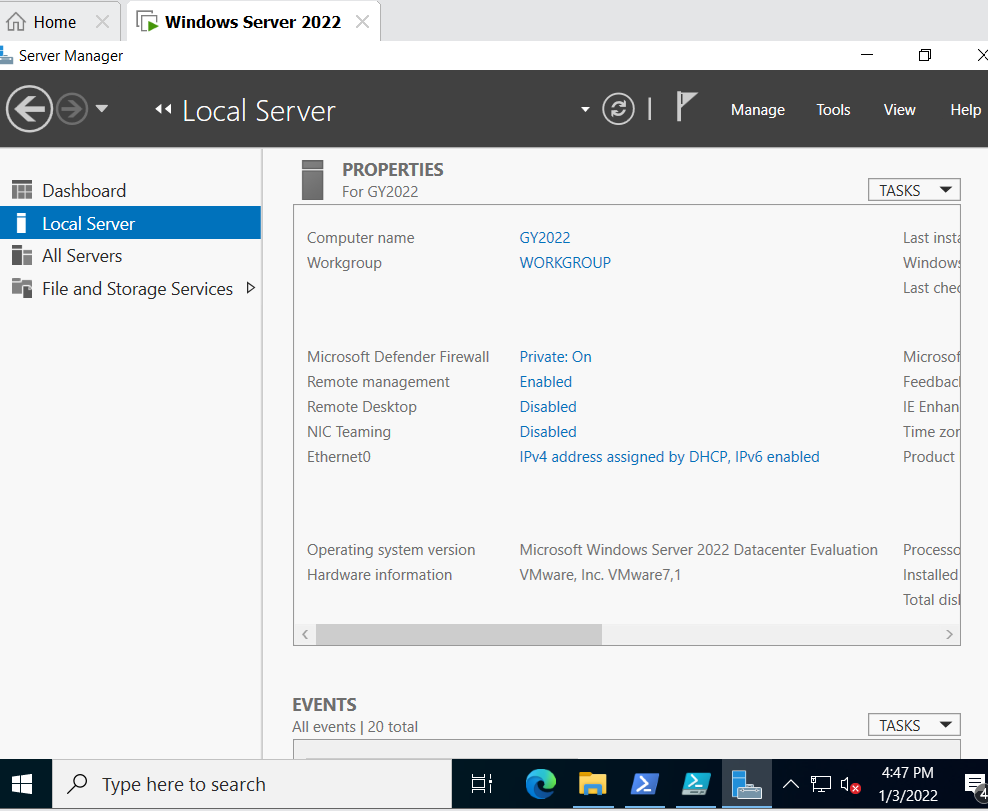Open the notifications flag
Screen dimensions: 988x811
686,106
